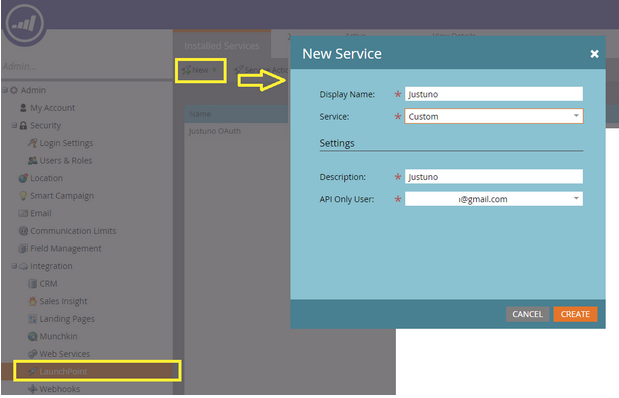This screenshot has height=398, width=619.
Task: Click the Integration cloud icon
Action: coord(23,266)
